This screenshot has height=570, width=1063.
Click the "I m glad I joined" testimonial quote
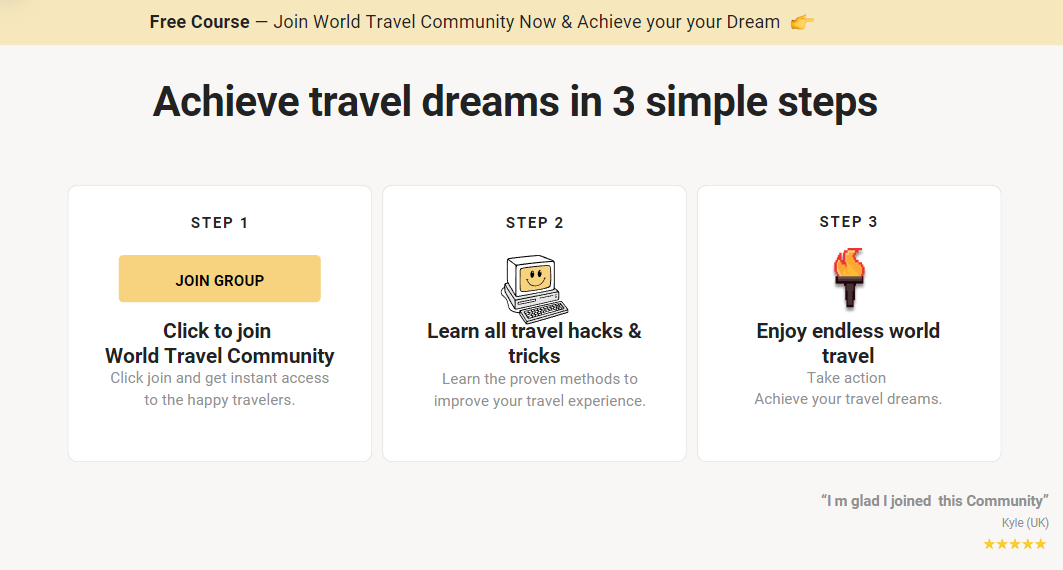pos(934,501)
